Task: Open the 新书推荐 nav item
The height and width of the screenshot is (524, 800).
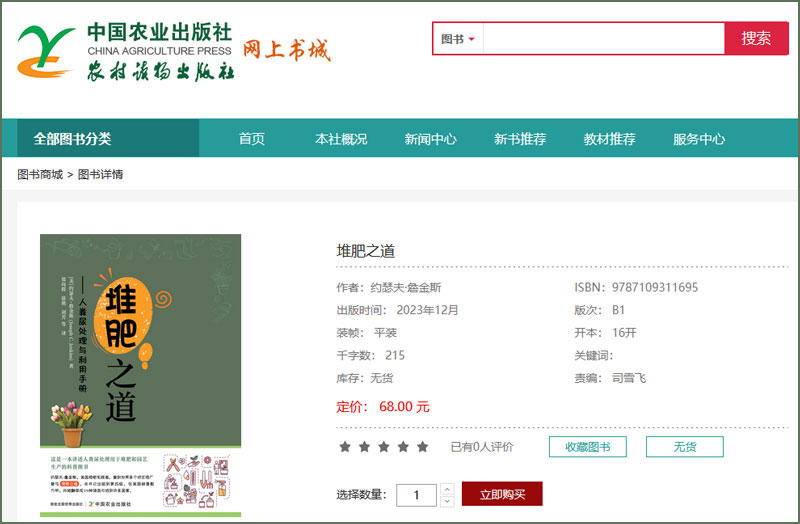Action: click(519, 139)
